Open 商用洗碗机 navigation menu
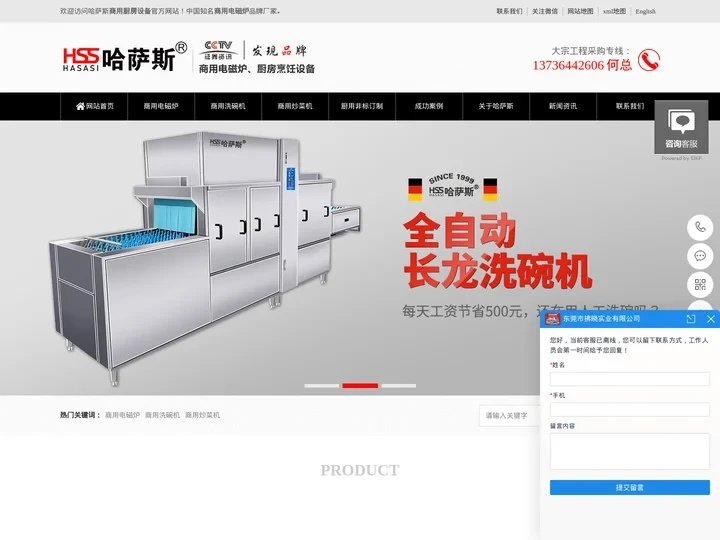 pos(228,106)
